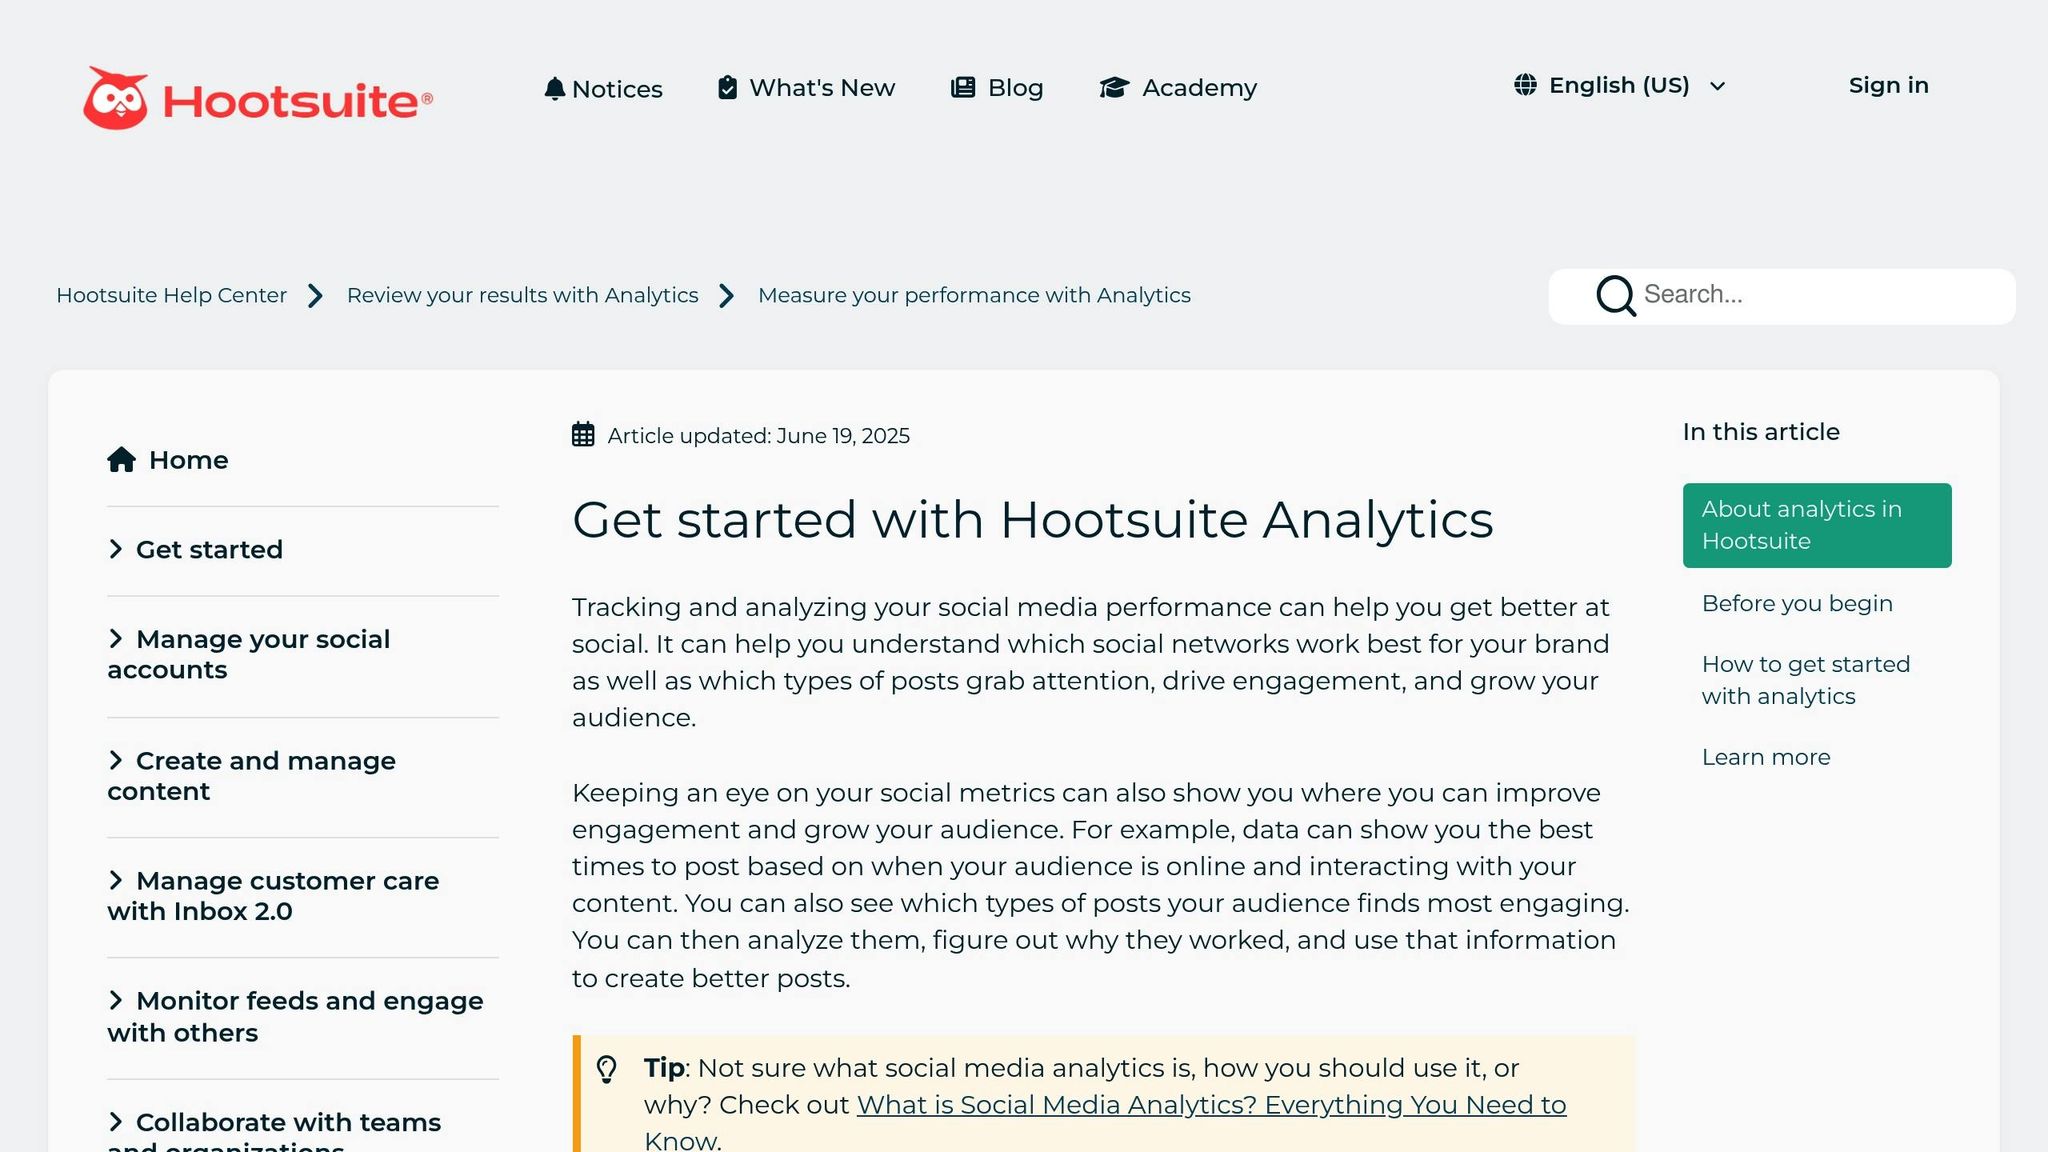Viewport: 2048px width, 1152px height.
Task: Click the search magnifier icon
Action: (1615, 296)
